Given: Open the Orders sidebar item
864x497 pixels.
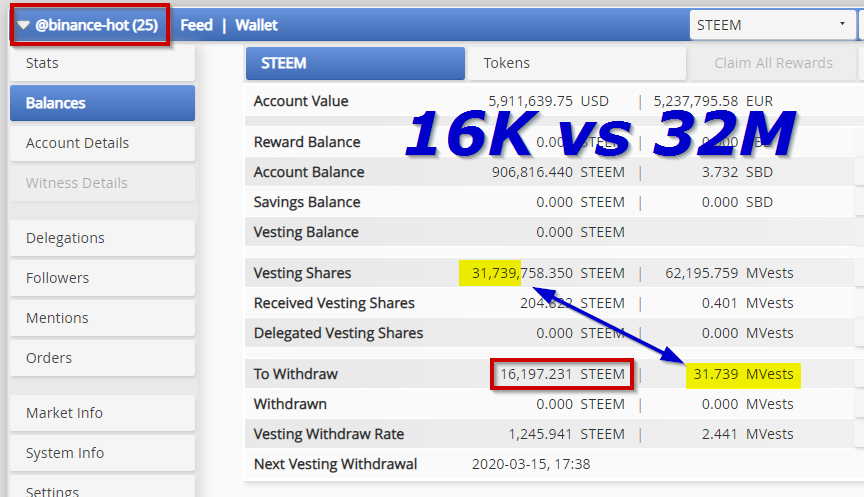Looking at the screenshot, I should tap(102, 358).
